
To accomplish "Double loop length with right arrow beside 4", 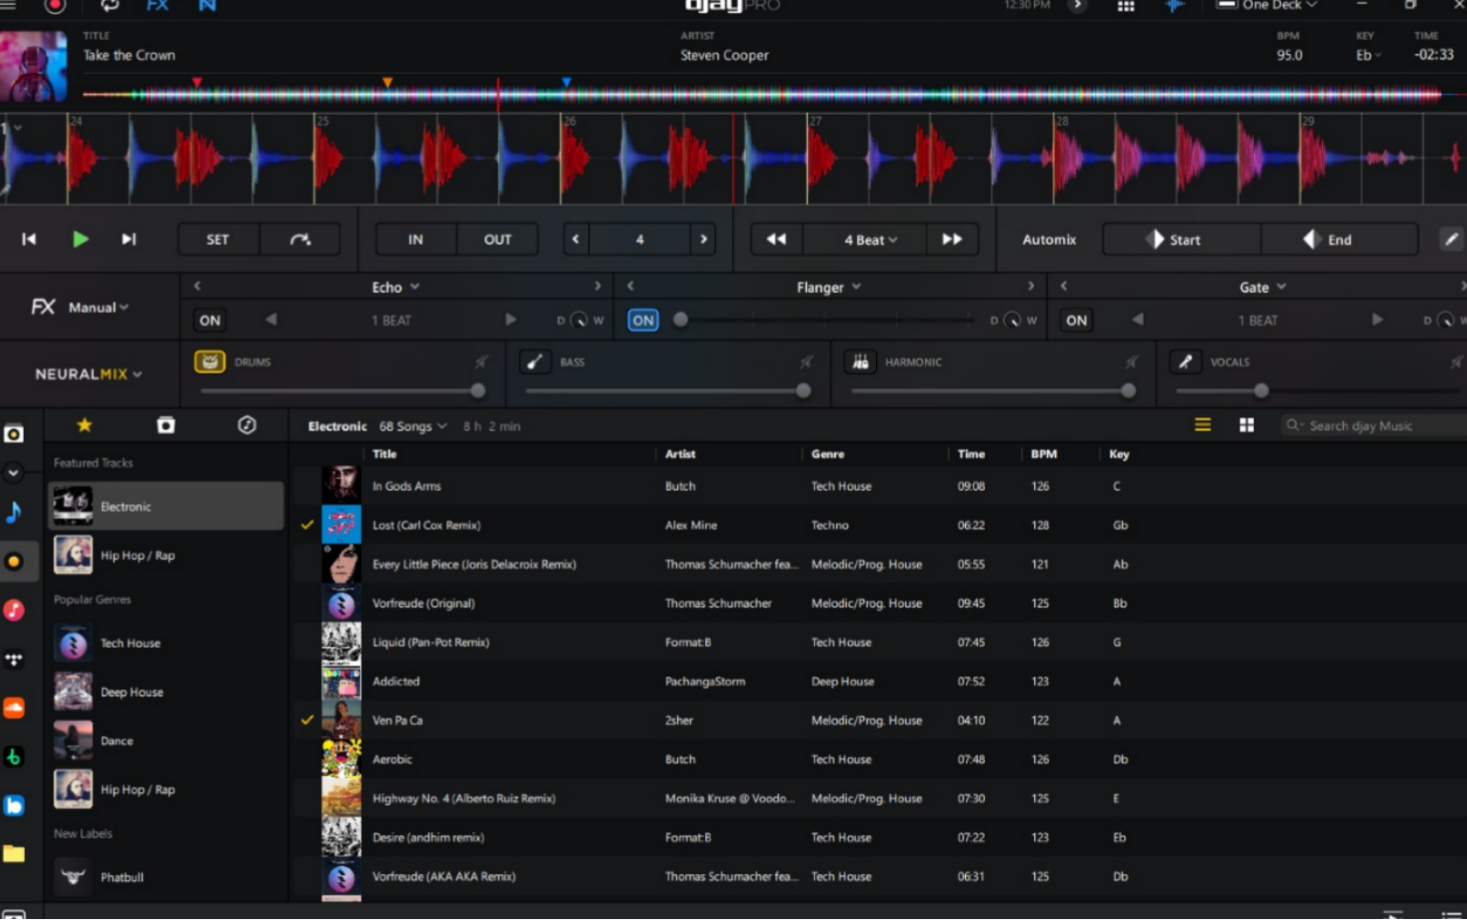I will pyautogui.click(x=704, y=239).
